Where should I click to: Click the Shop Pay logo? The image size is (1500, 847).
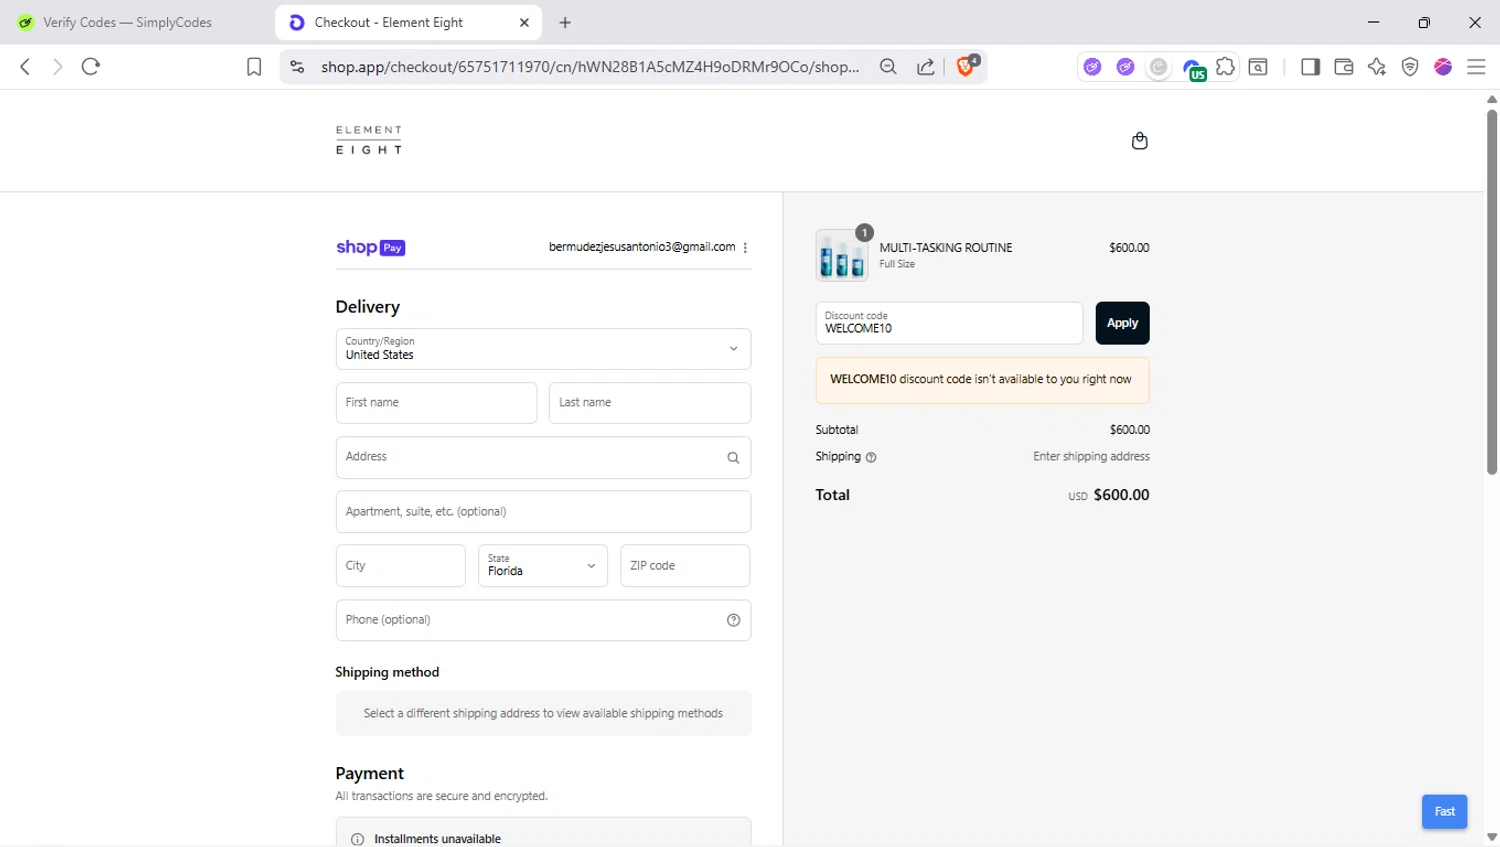click(370, 247)
